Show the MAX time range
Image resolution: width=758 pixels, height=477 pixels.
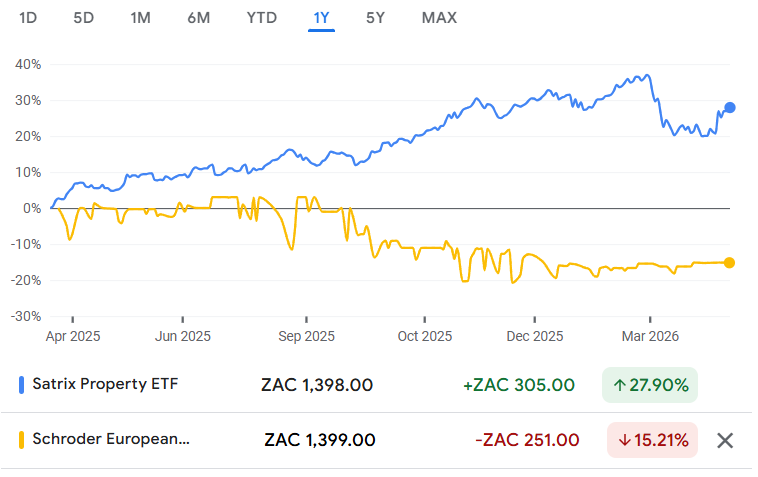click(439, 18)
